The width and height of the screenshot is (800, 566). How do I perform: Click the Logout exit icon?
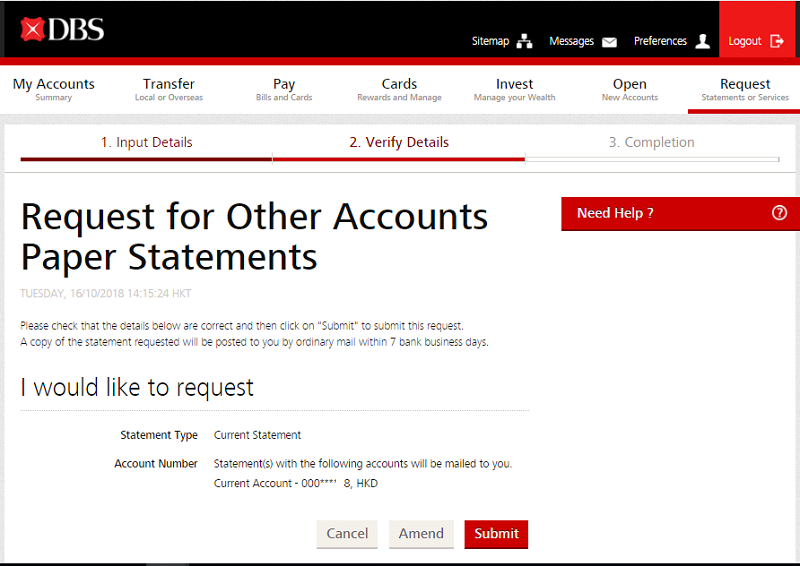(x=777, y=41)
